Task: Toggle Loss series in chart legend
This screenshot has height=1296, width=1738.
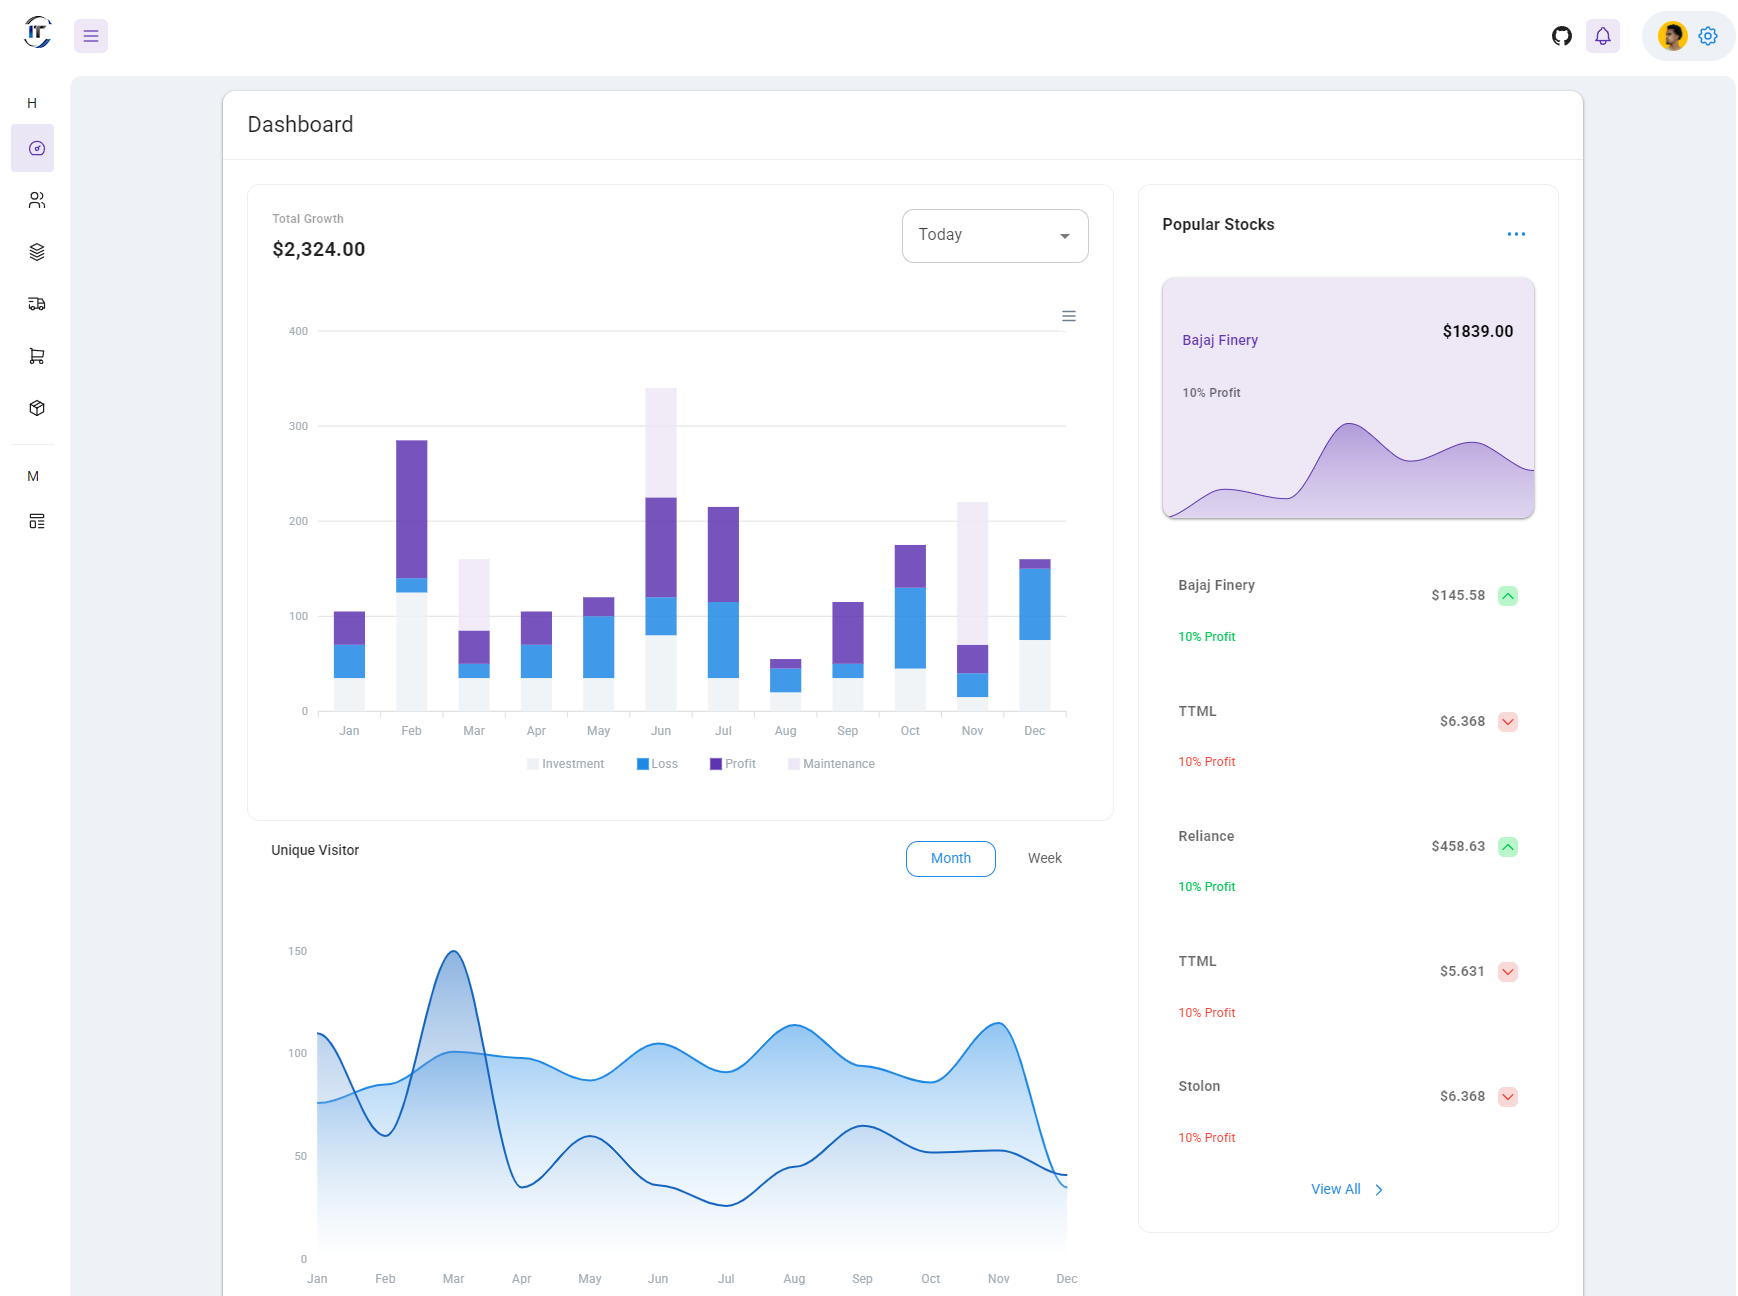Action: (x=657, y=764)
